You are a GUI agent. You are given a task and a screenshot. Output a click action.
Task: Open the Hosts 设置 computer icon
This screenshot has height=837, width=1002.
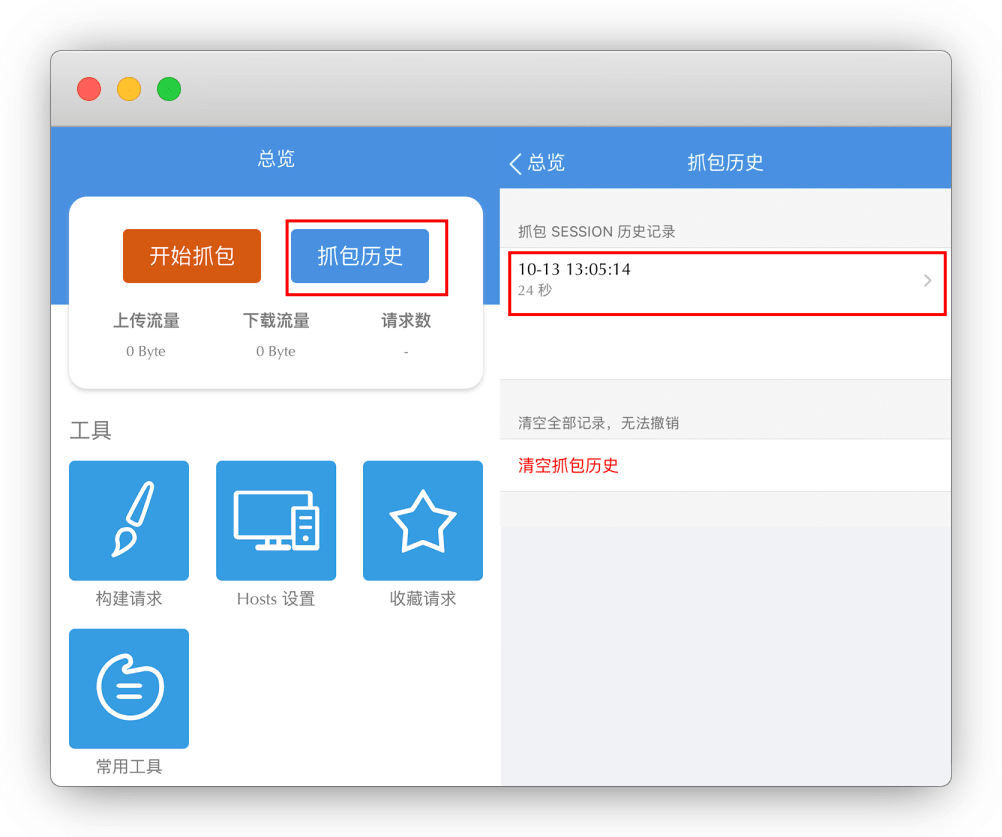point(276,520)
